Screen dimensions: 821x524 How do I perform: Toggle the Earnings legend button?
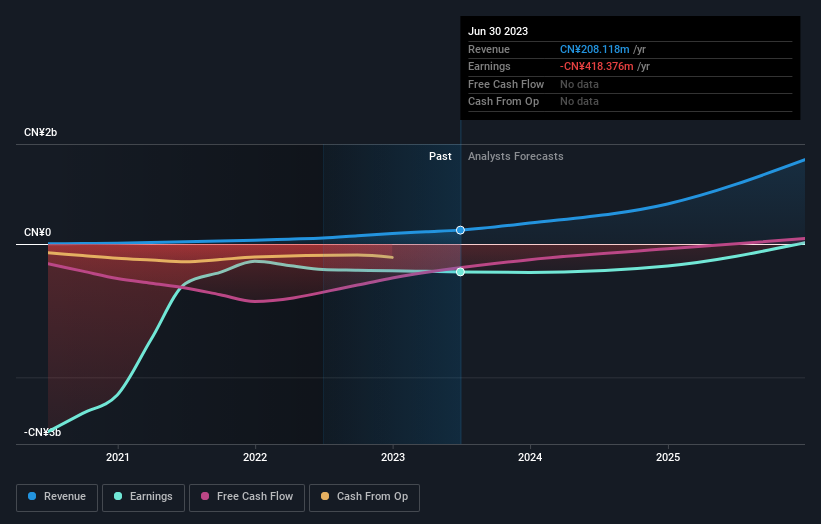point(143,497)
